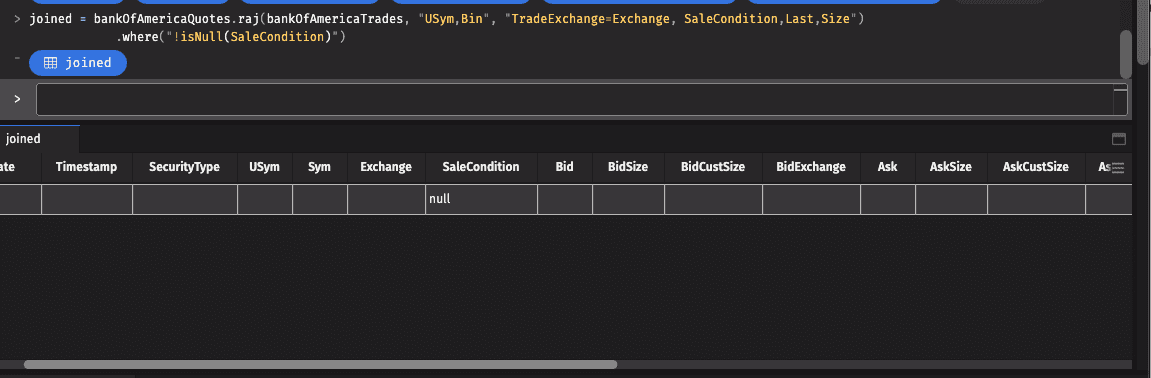Image resolution: width=1151 pixels, height=378 pixels.
Task: Click the table icon inside the joined button
Action: 51,63
